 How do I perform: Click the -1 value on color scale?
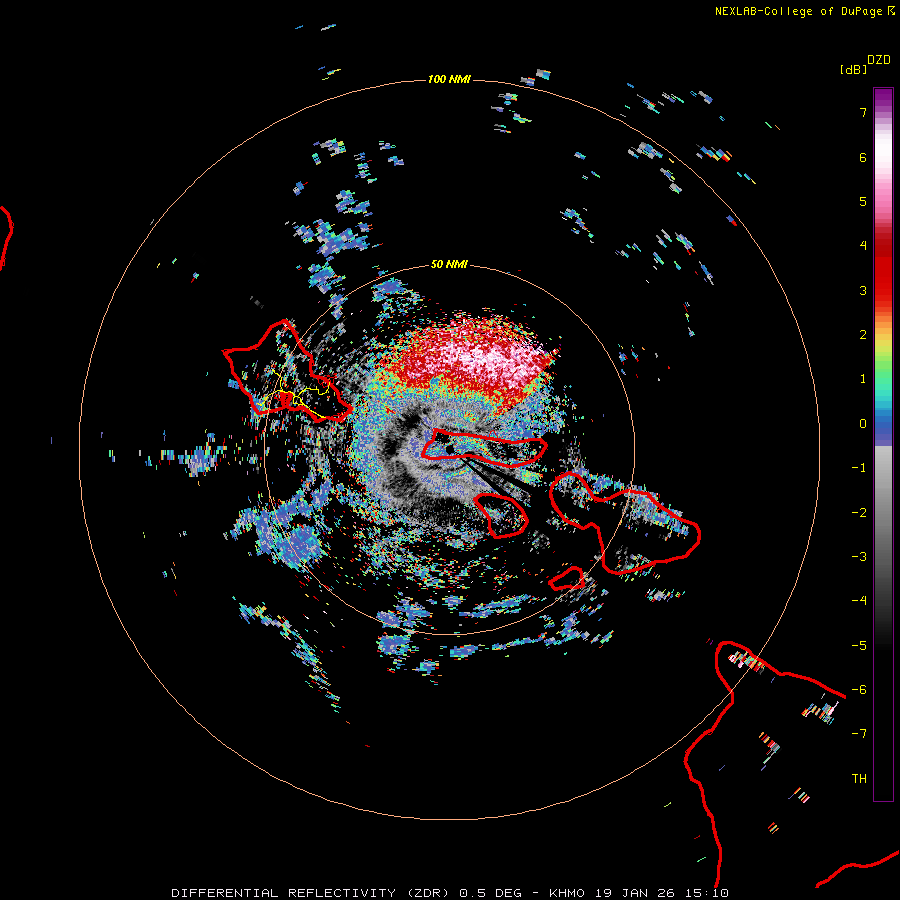click(859, 468)
